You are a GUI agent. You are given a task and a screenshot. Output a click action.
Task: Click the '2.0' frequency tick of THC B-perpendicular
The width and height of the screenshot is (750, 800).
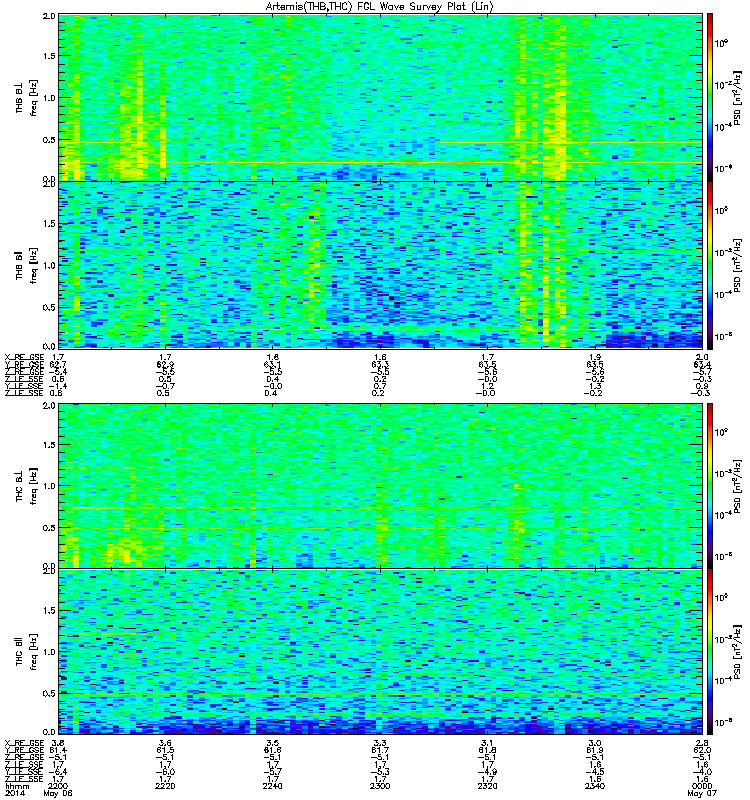pyautogui.click(x=49, y=405)
